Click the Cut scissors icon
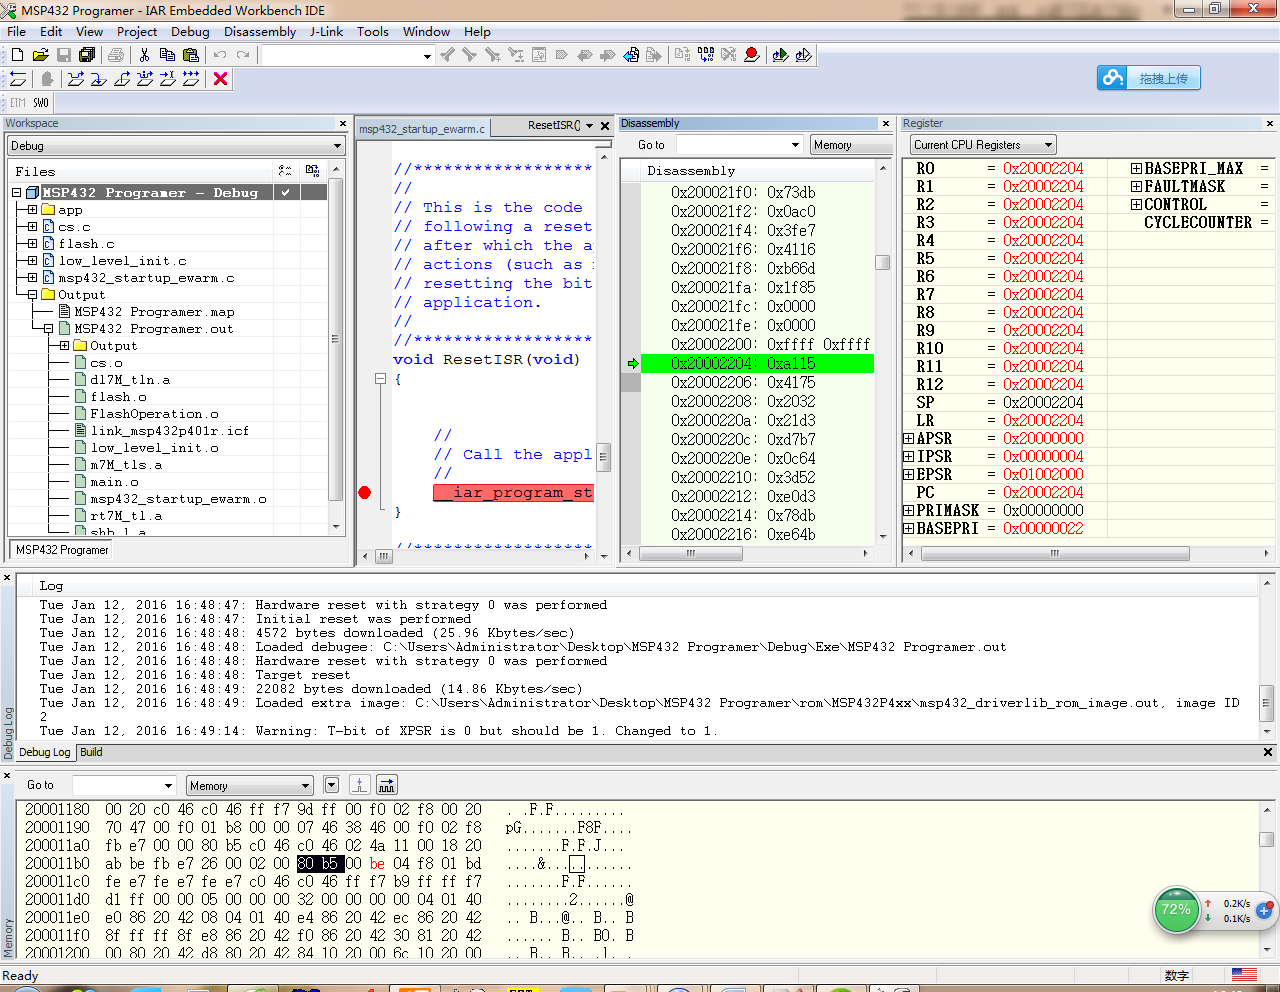 pyautogui.click(x=144, y=55)
